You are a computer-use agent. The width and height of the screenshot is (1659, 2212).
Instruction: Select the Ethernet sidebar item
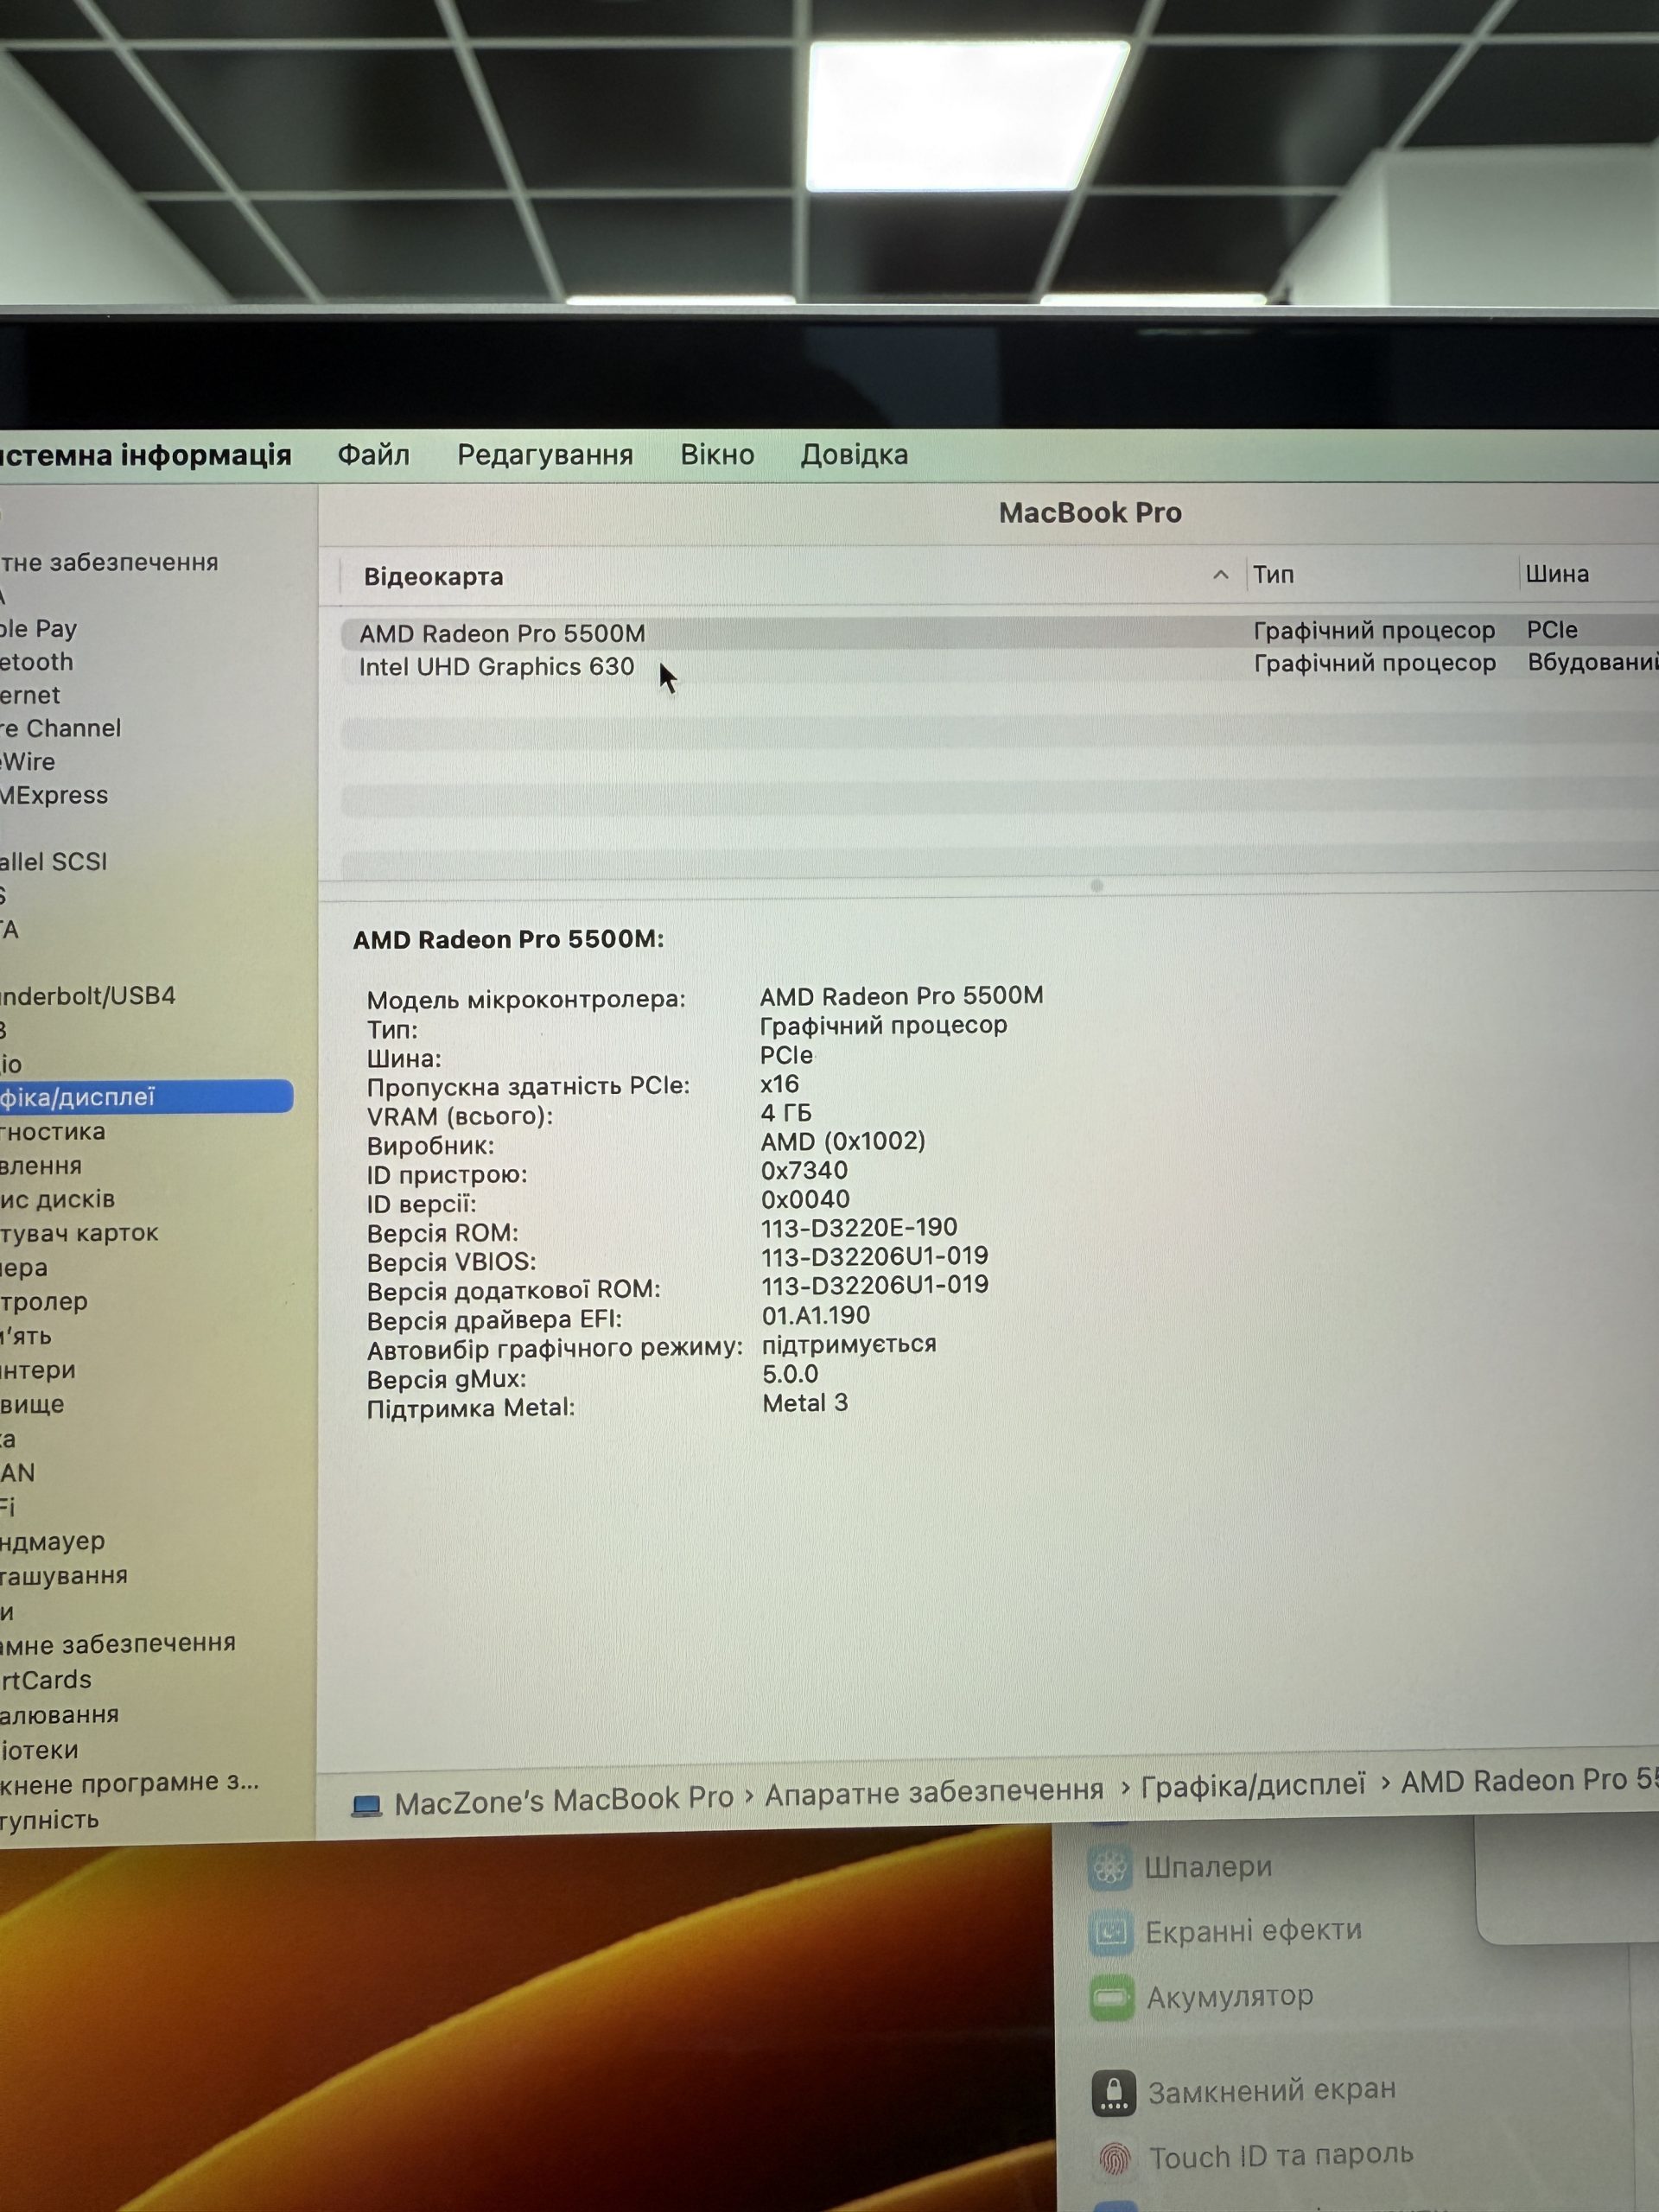coord(30,695)
